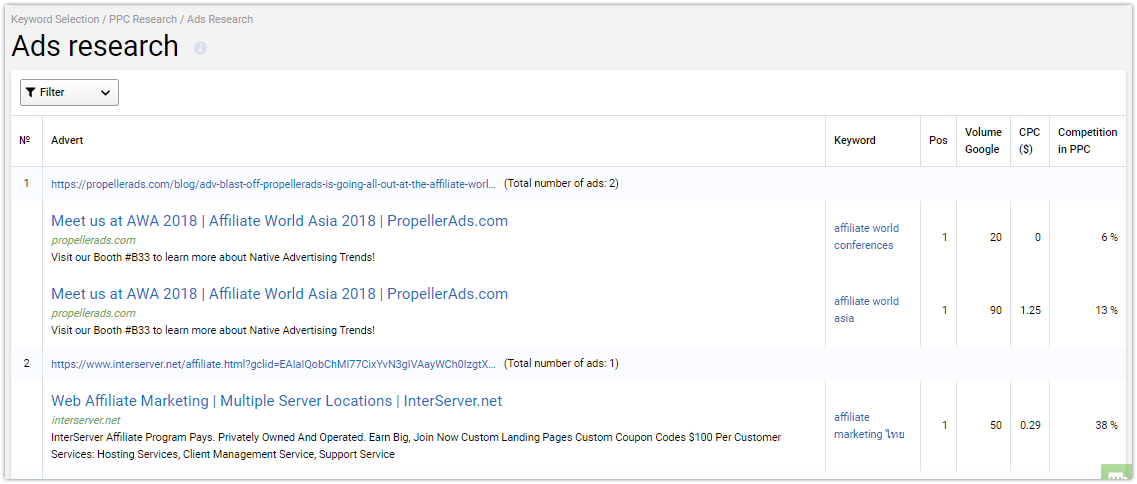Image resolution: width=1137 pixels, height=484 pixels.
Task: Click the info icon beside Ads research
Action: tap(200, 48)
